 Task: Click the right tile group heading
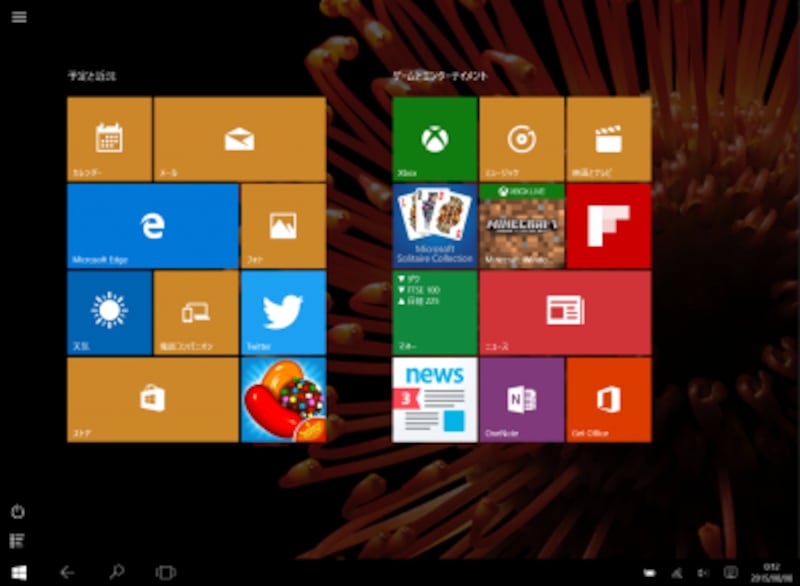440,76
